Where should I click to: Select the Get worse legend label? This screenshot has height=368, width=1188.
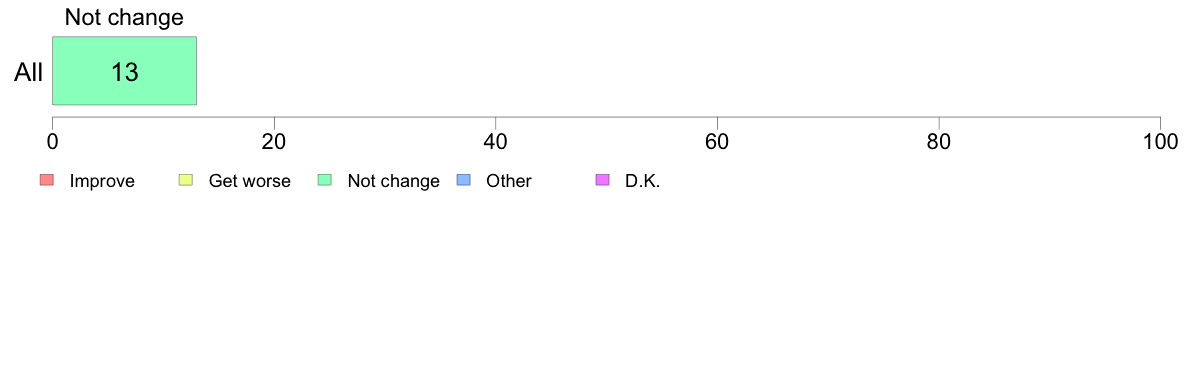(249, 181)
